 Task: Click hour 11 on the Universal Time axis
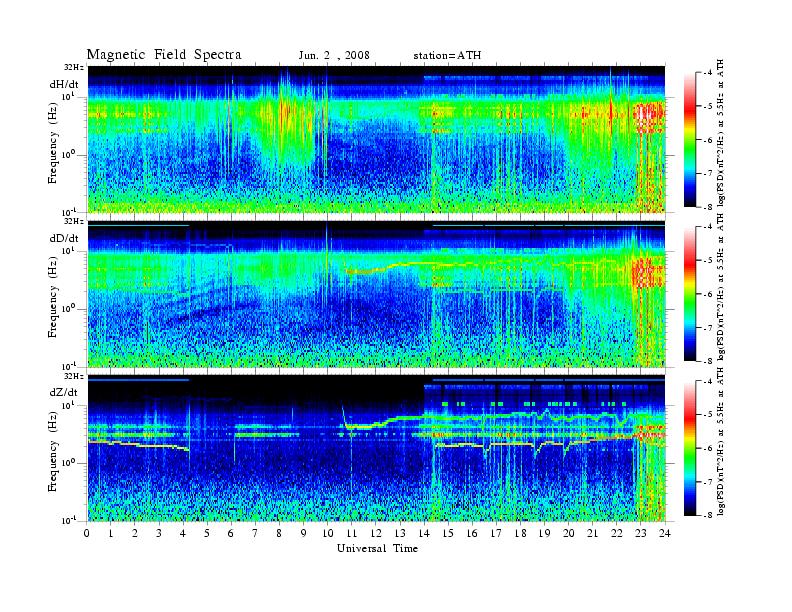(352, 533)
